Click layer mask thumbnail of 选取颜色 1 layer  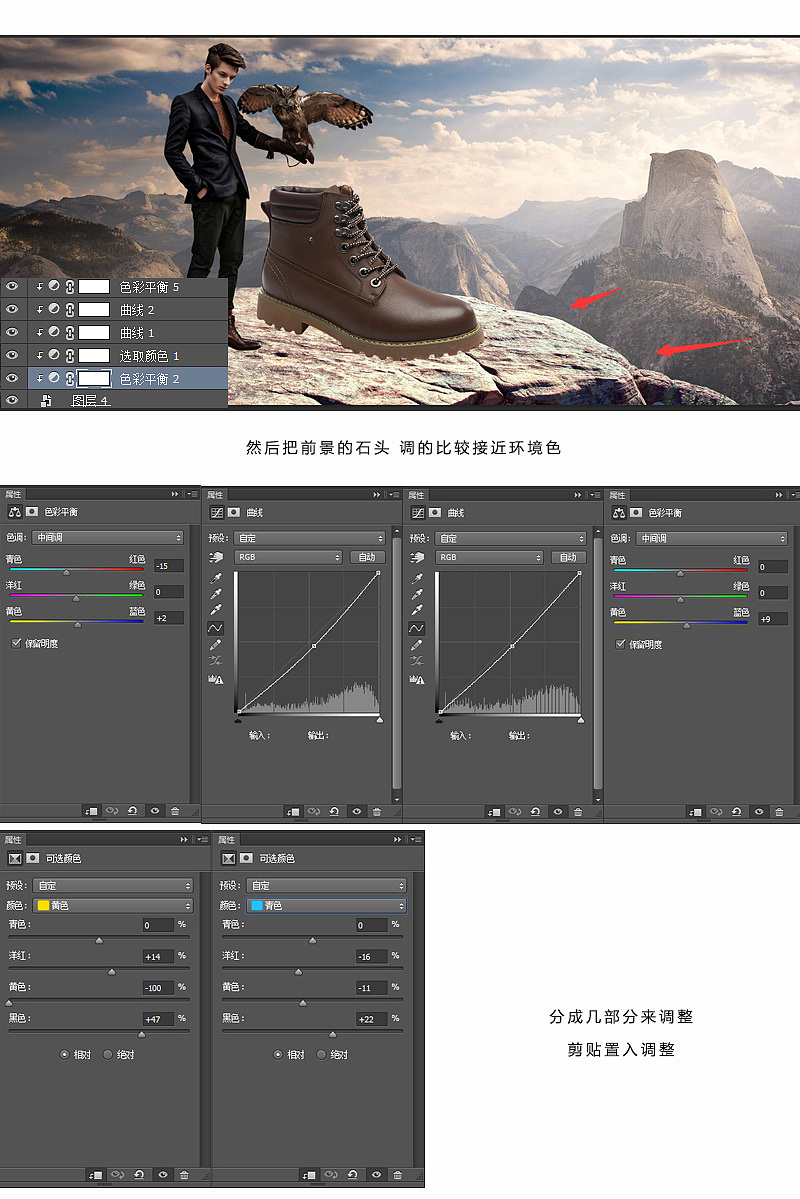pos(94,356)
